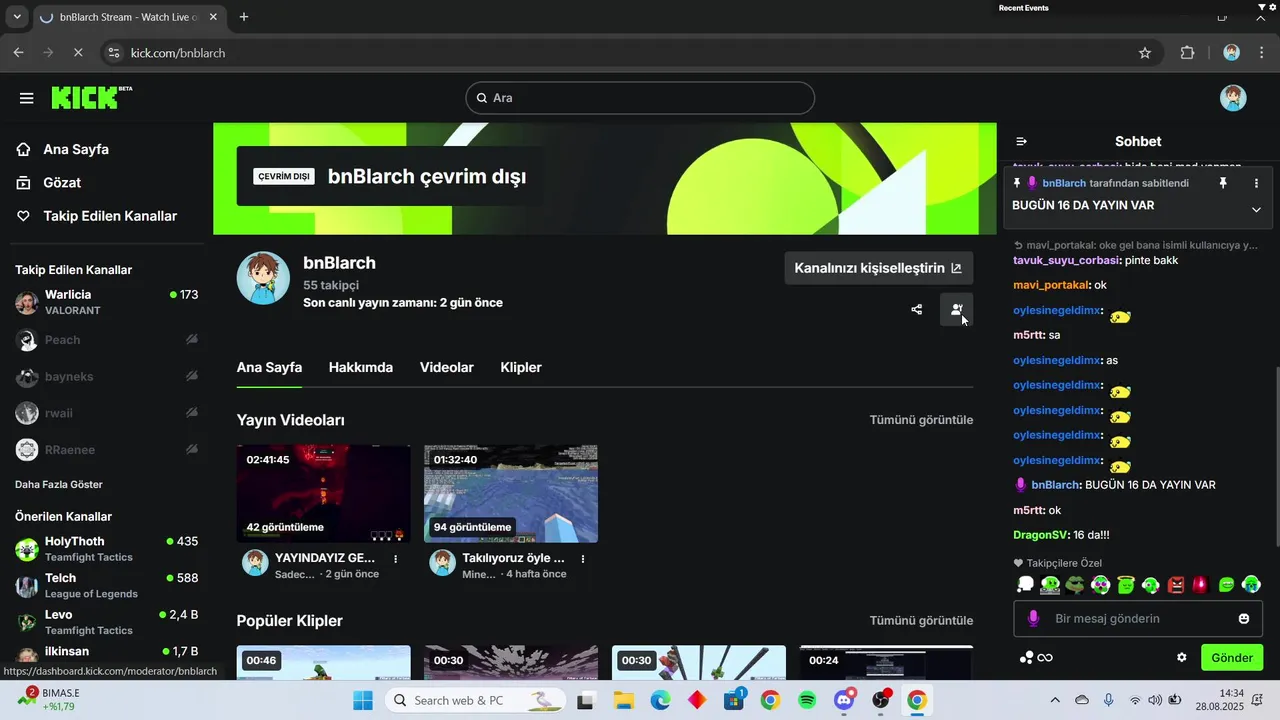Image resolution: width=1280 pixels, height=720 pixels.
Task: Open Telch recommended channel
Action: 106,585
